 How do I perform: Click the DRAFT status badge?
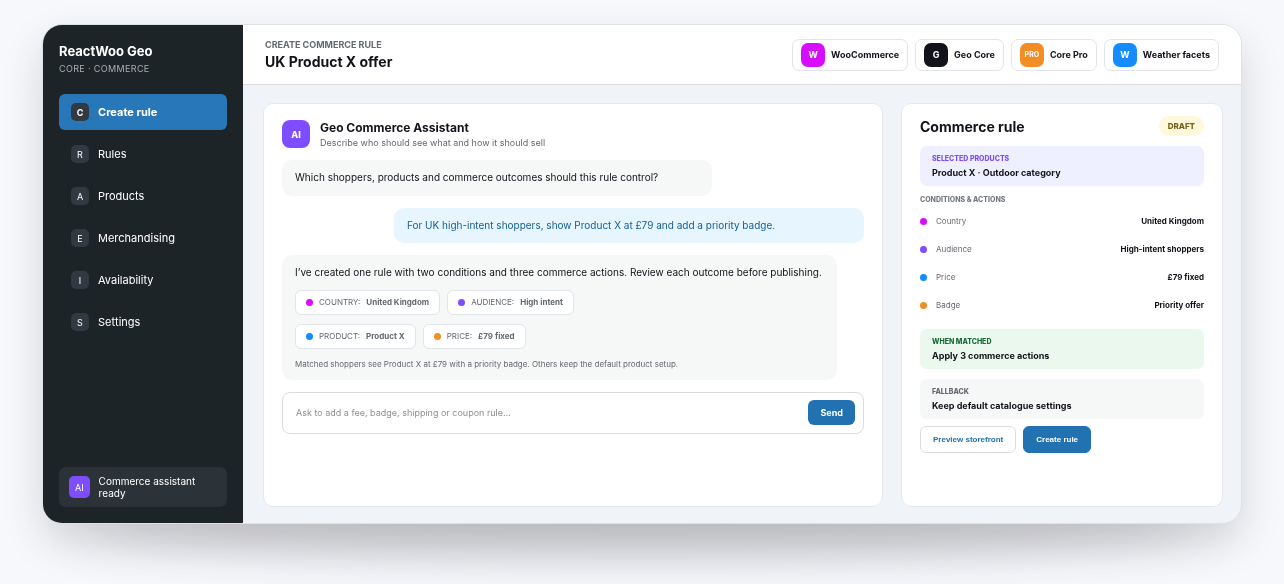(1181, 126)
